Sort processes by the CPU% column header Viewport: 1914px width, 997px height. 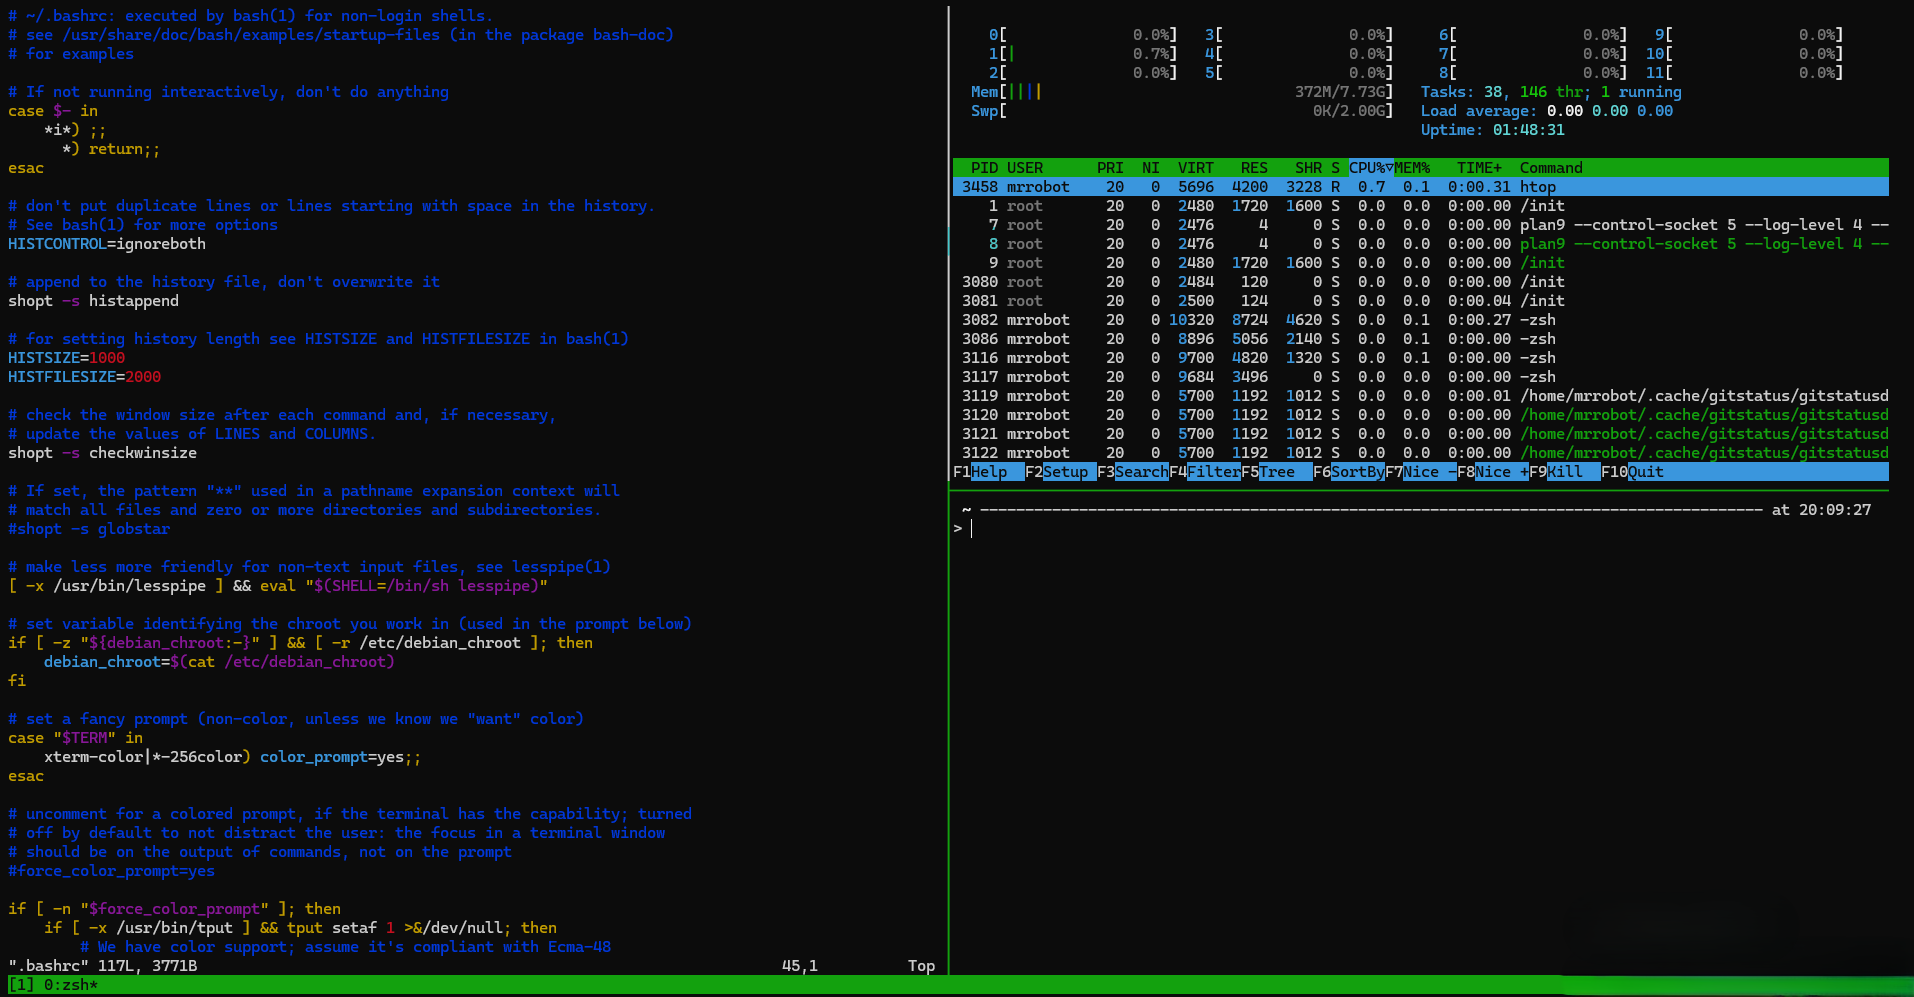pyautogui.click(x=1370, y=168)
